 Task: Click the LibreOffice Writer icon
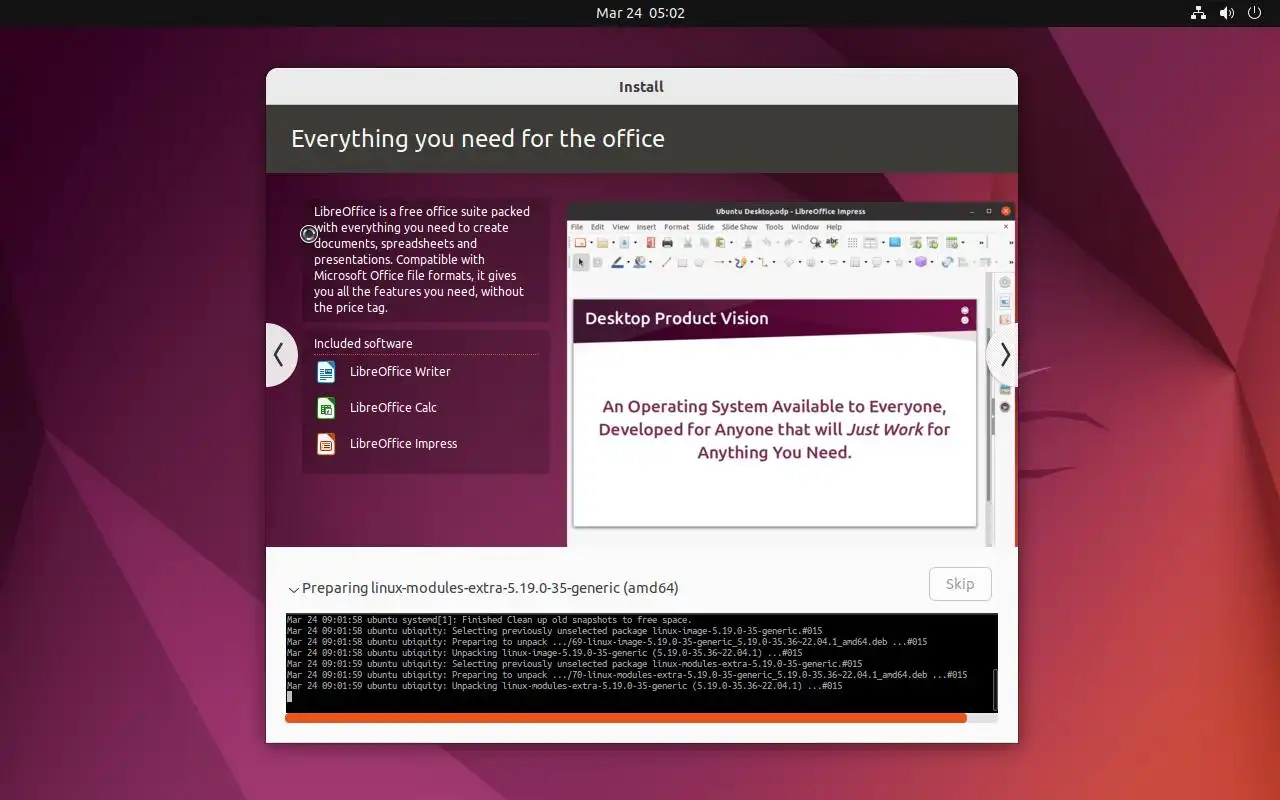(326, 372)
